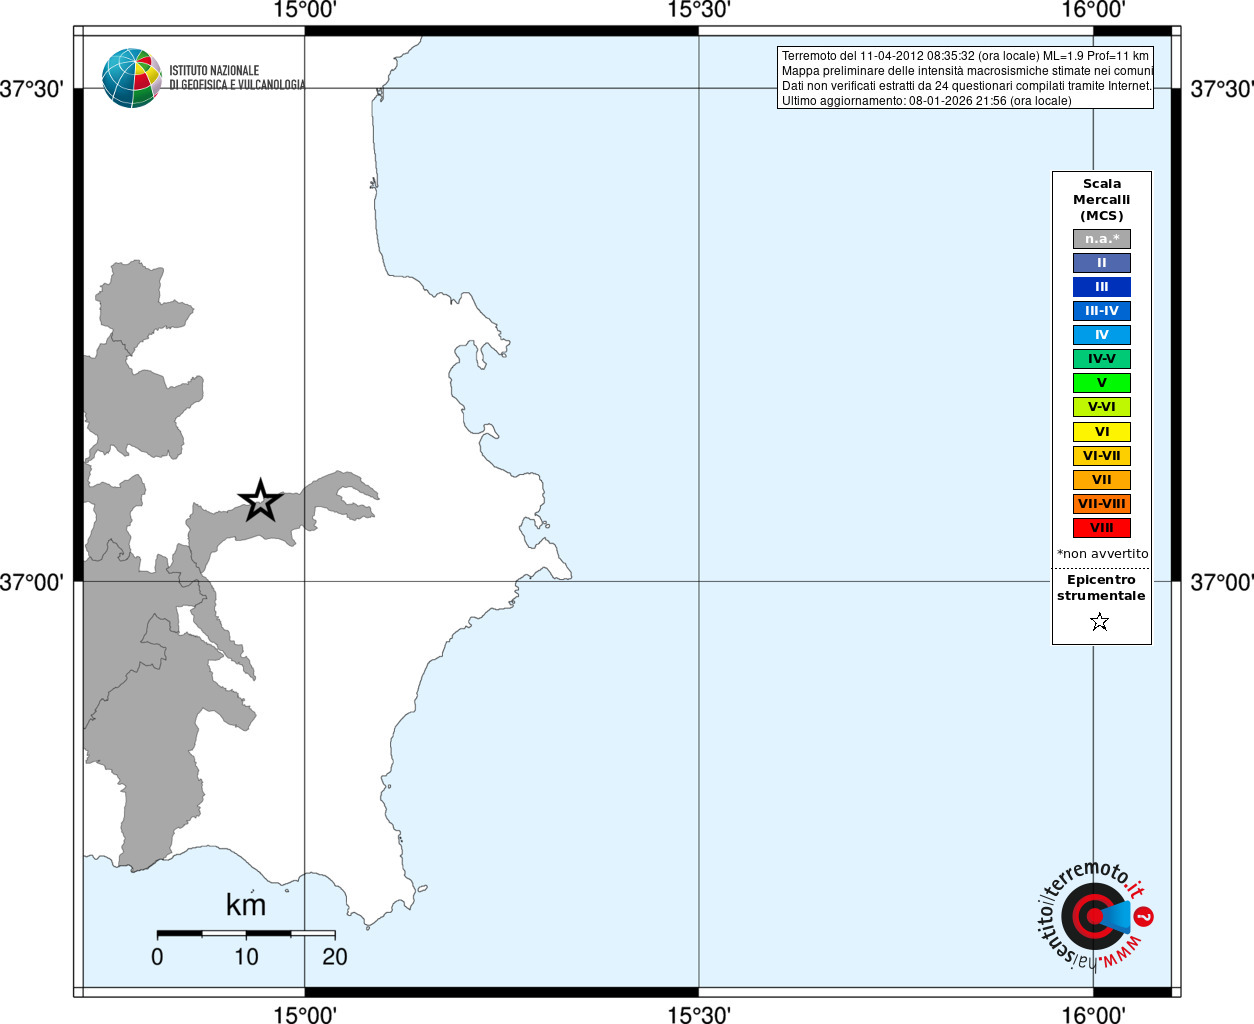Click the legend epicenter star symbol

click(x=1100, y=622)
